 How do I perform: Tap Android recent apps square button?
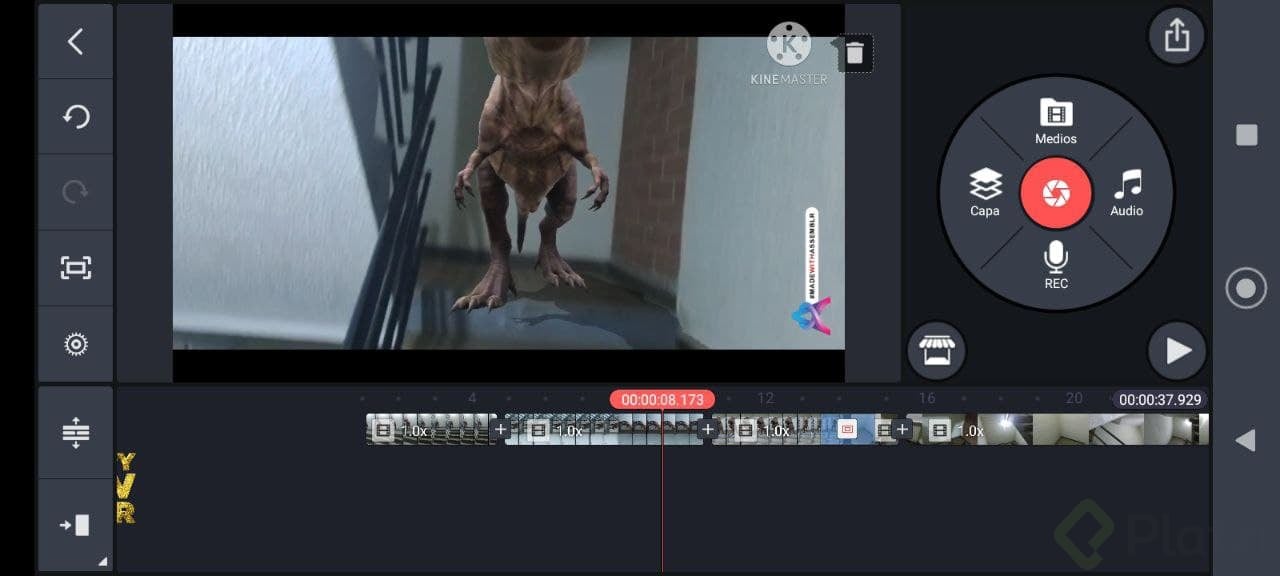tap(1246, 135)
